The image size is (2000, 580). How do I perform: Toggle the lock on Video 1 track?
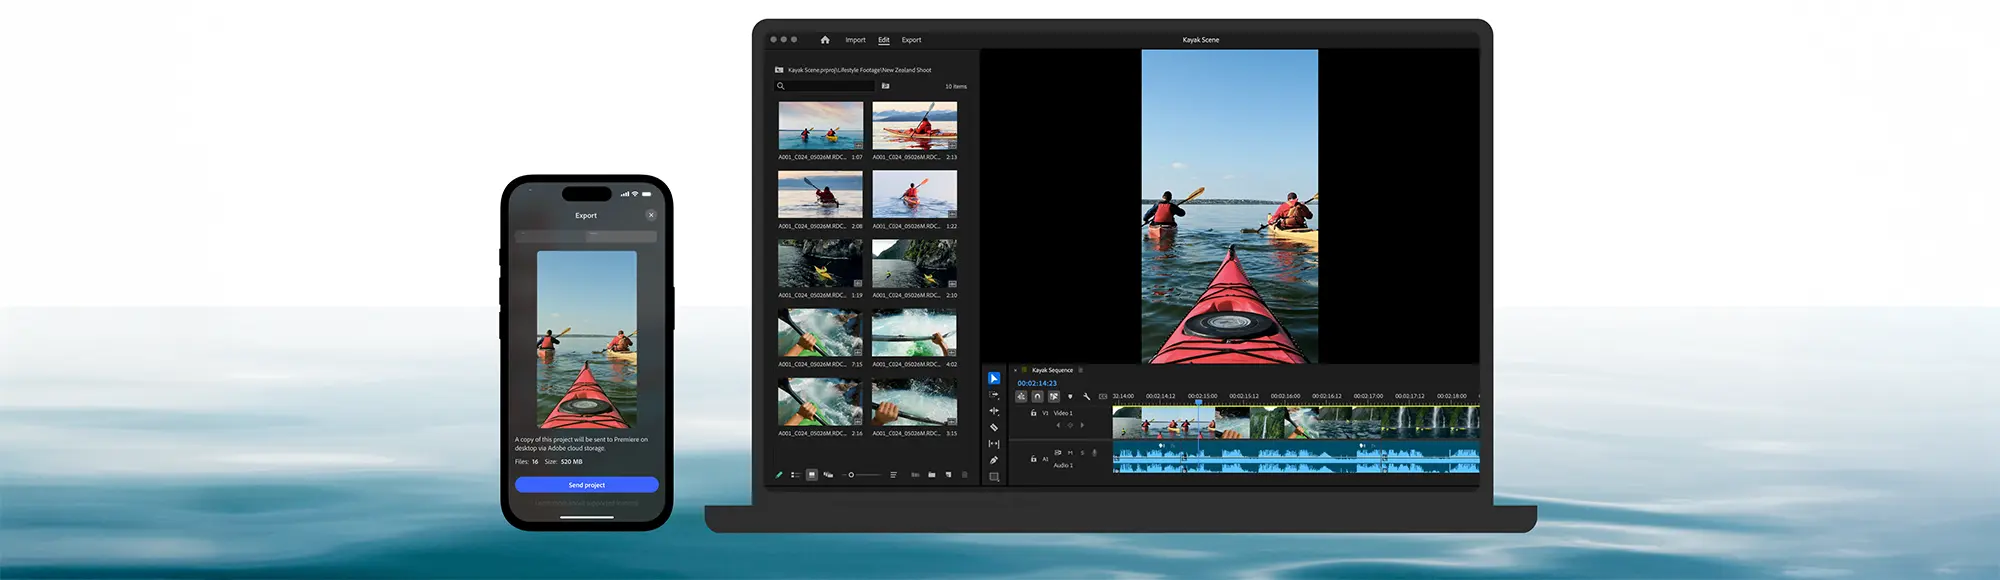tap(1033, 413)
